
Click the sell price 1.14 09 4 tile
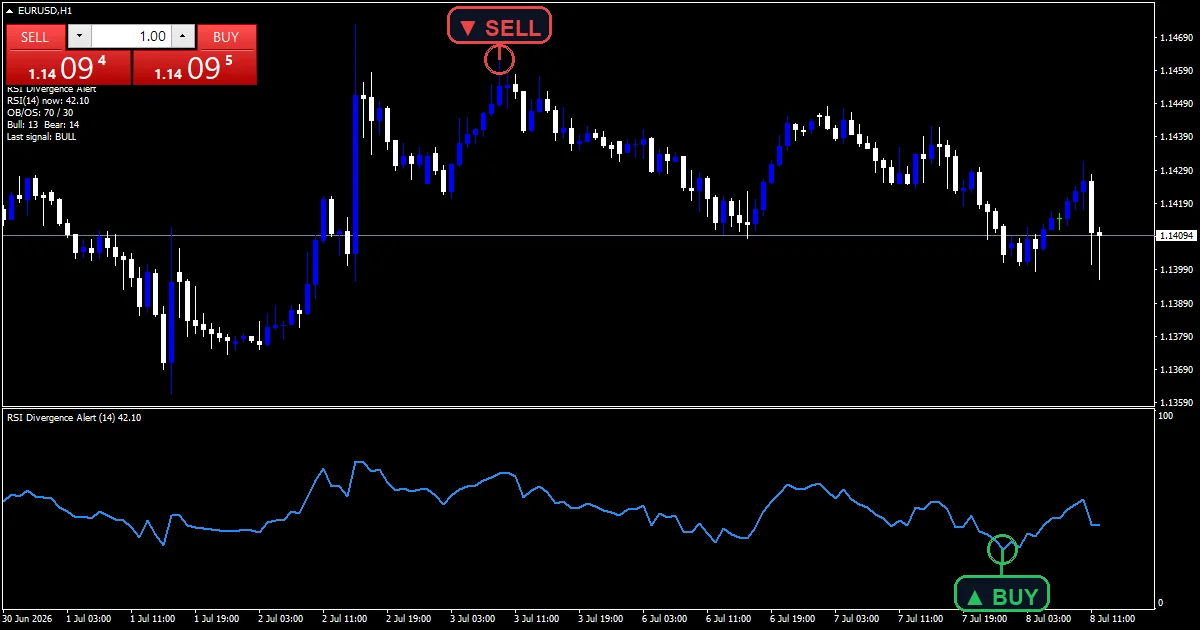pyautogui.click(x=69, y=68)
